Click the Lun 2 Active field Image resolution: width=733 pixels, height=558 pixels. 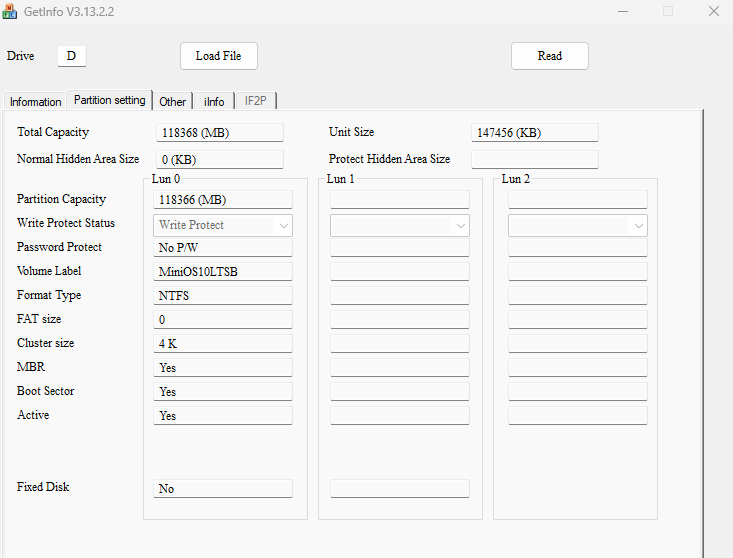click(x=578, y=415)
